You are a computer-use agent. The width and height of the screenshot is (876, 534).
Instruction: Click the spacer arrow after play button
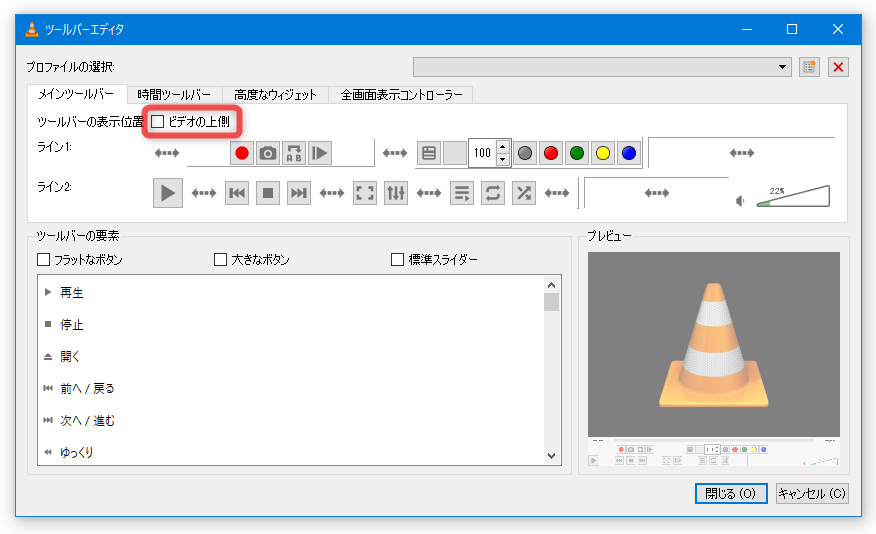pyautogui.click(x=204, y=193)
